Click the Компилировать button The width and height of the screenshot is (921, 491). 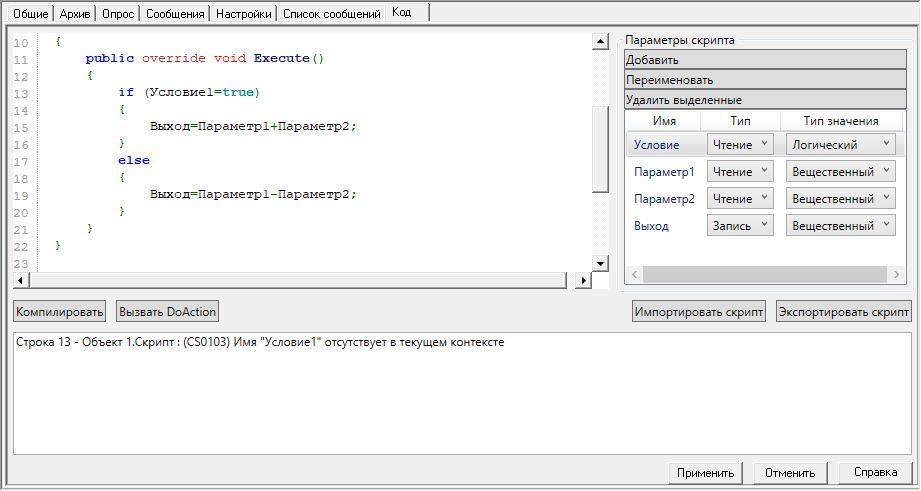pyautogui.click(x=59, y=312)
